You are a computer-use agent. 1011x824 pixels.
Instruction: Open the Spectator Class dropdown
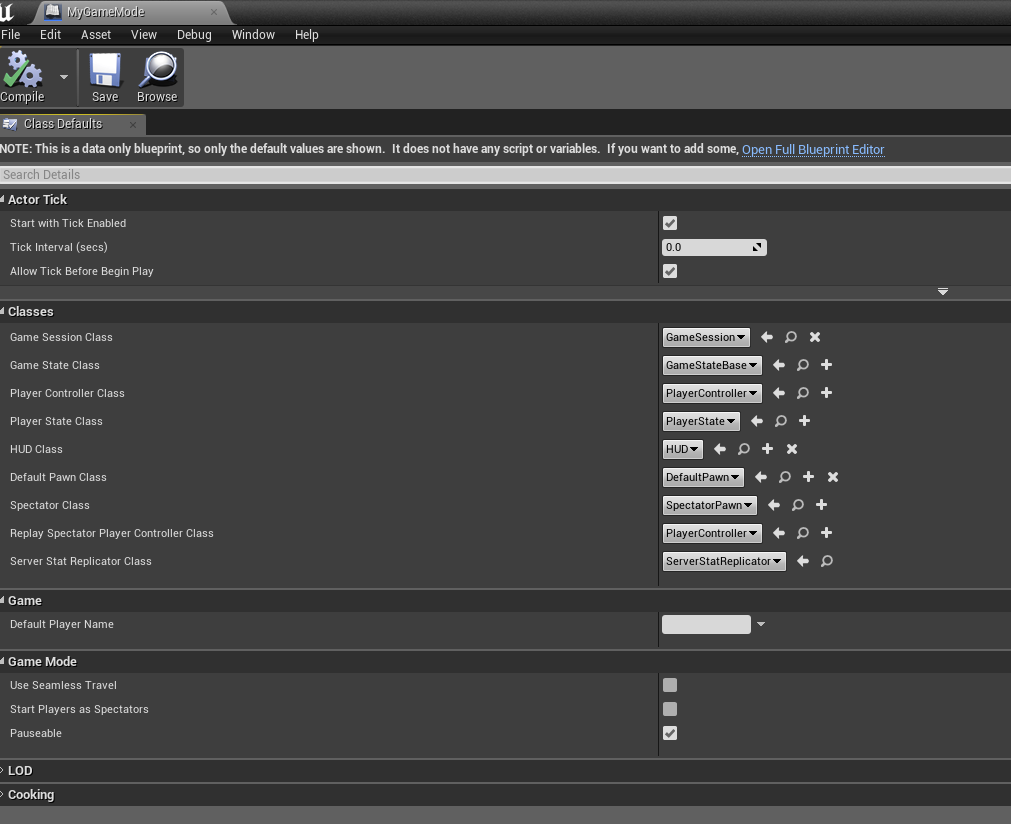coord(709,505)
